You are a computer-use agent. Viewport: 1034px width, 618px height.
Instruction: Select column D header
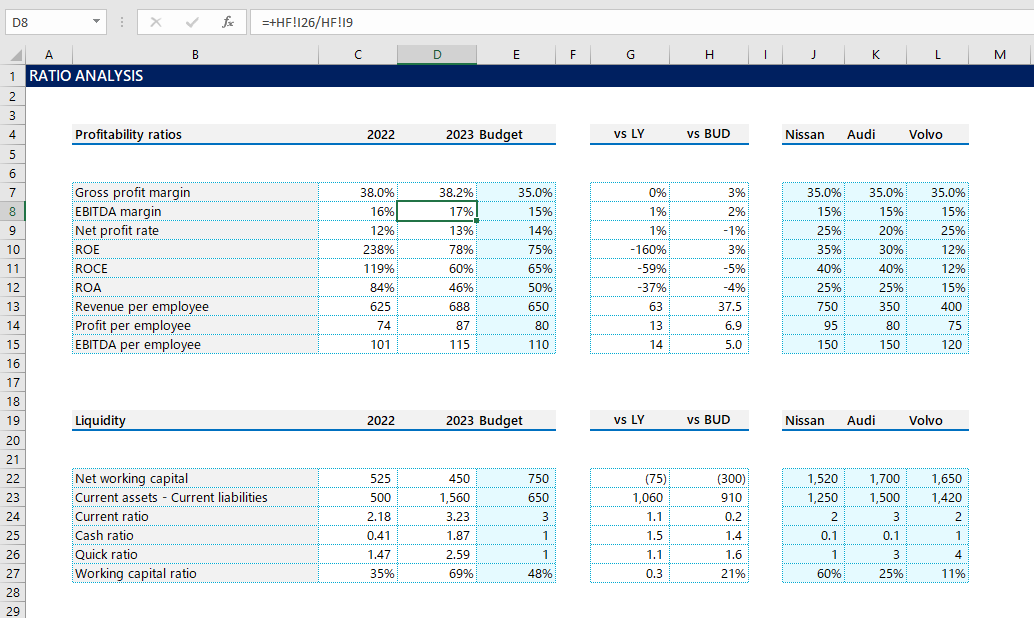click(437, 55)
